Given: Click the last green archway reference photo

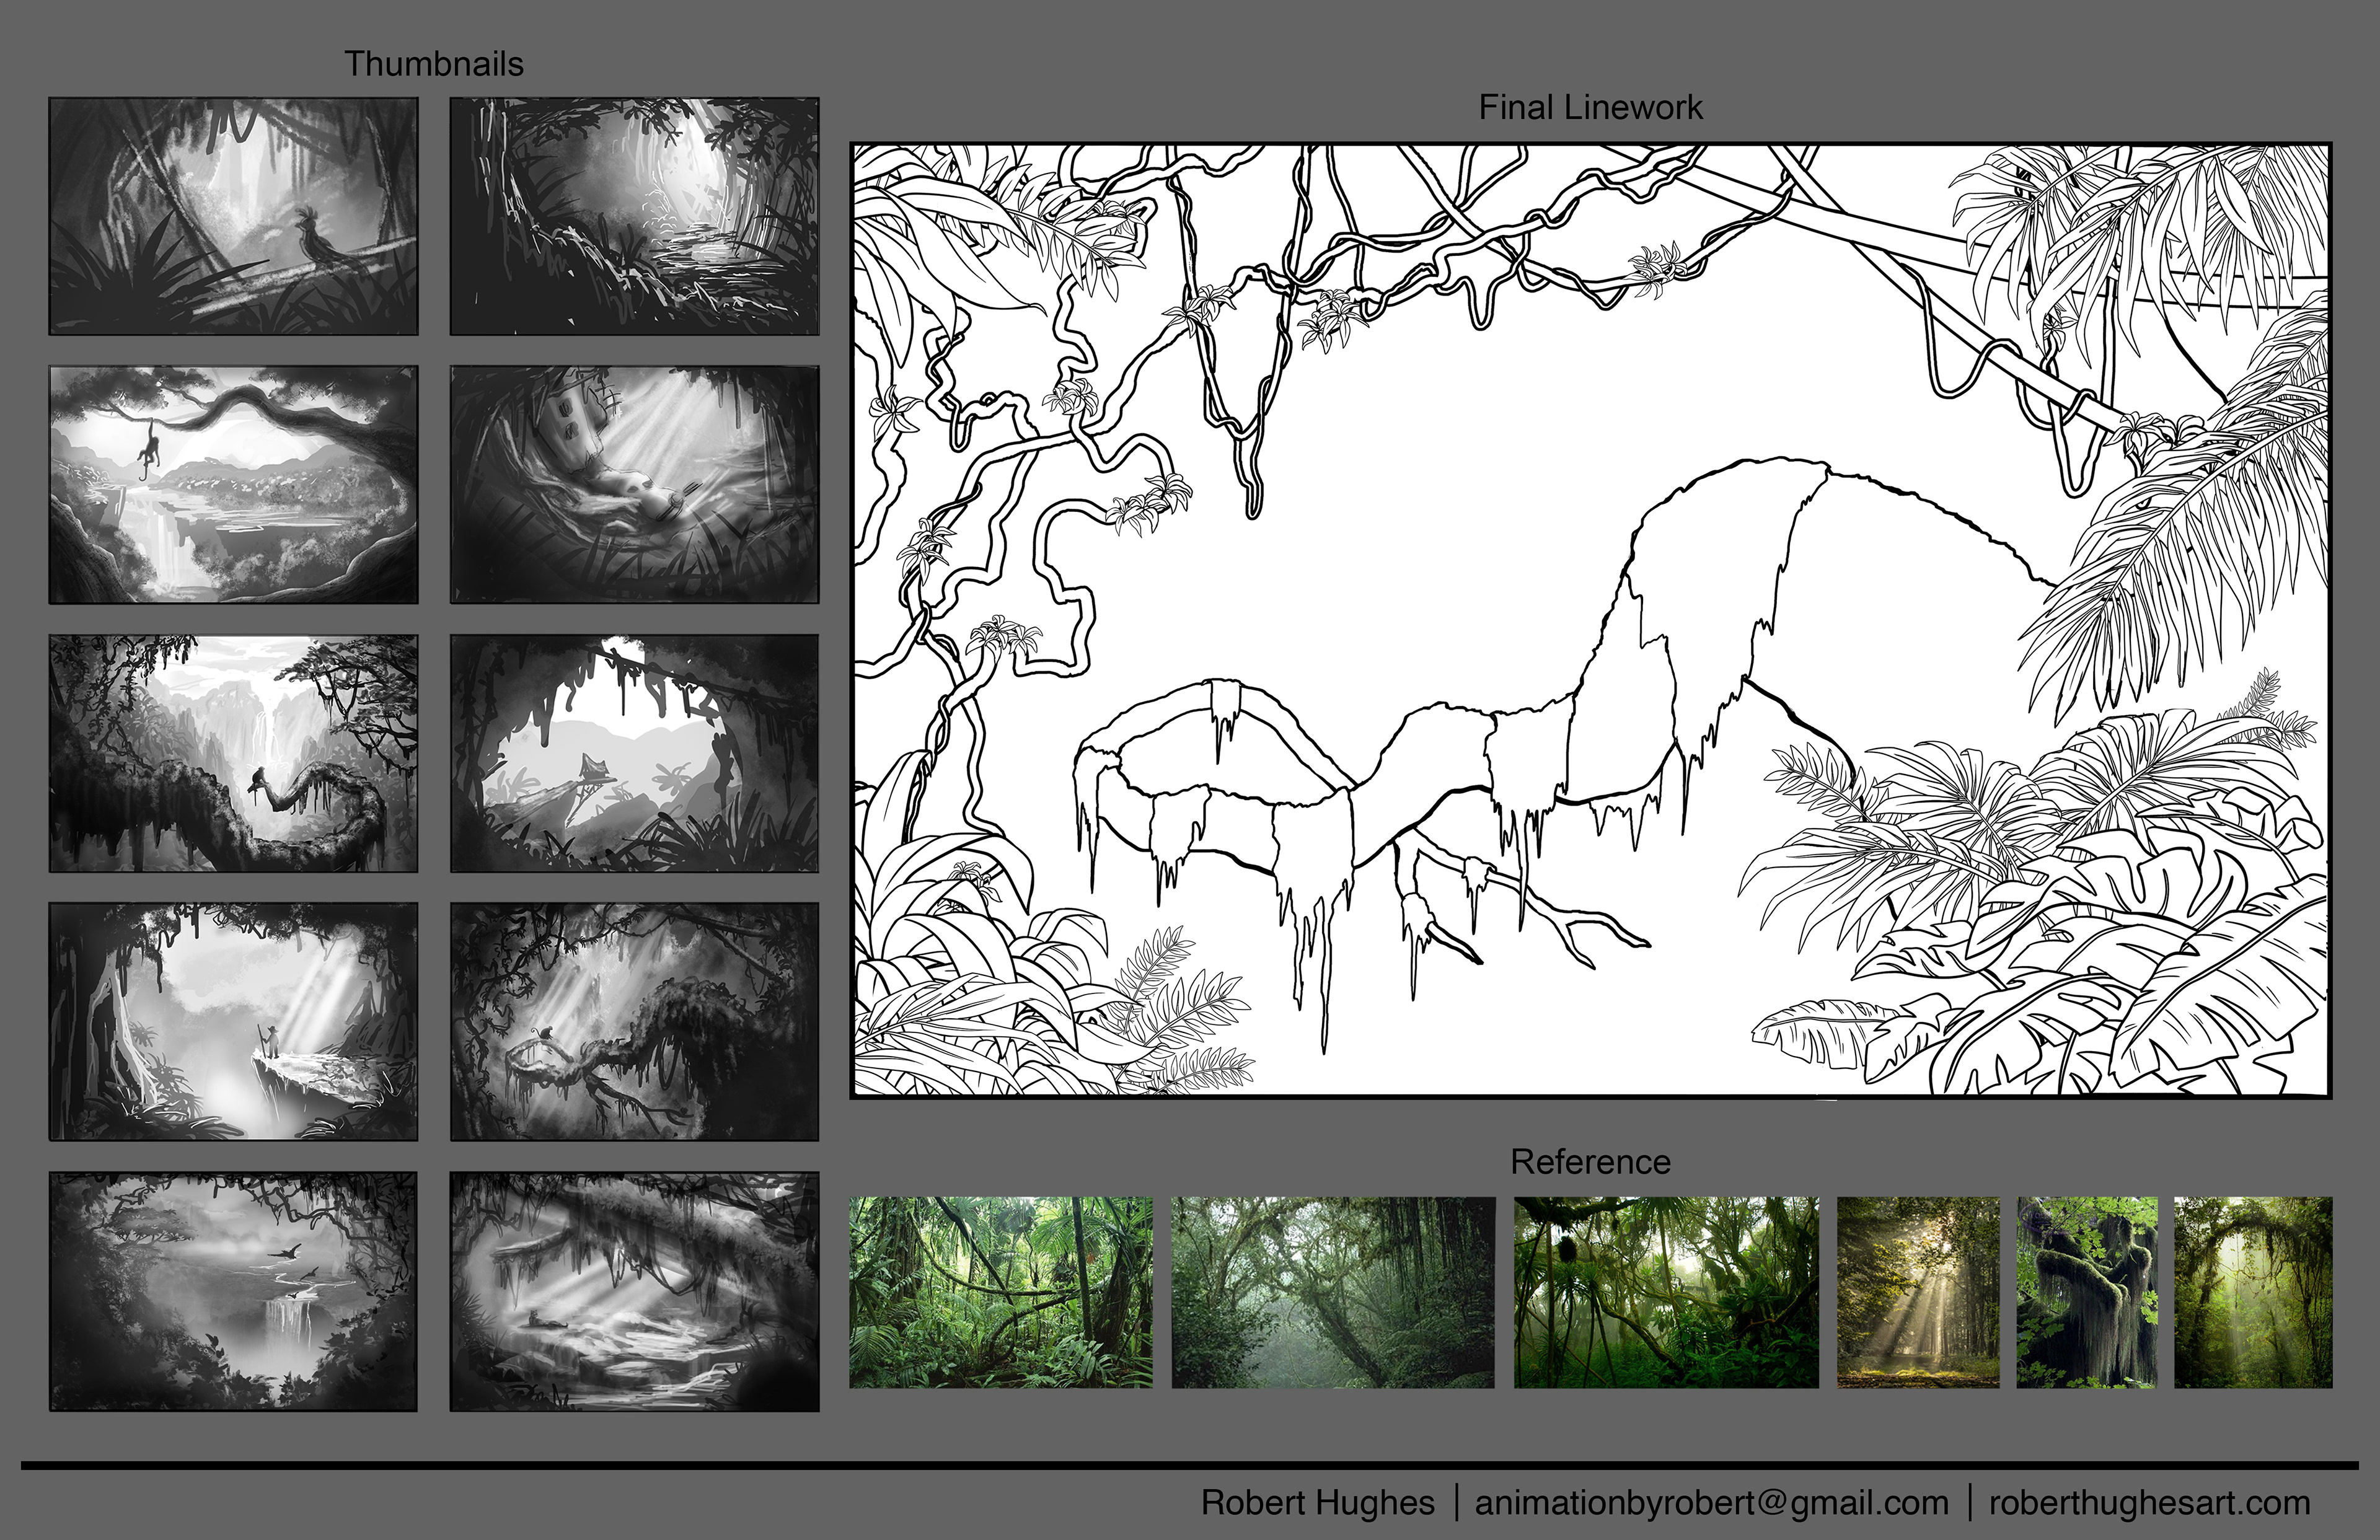Looking at the screenshot, I should (2253, 1292).
